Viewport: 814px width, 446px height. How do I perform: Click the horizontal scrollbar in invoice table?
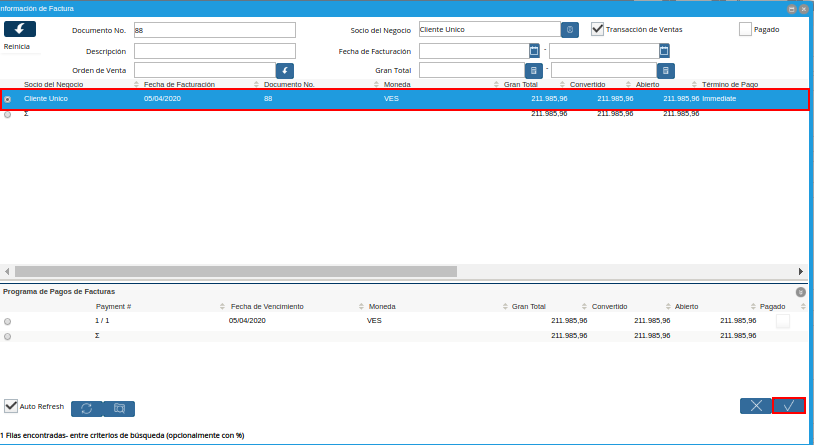tap(235, 271)
